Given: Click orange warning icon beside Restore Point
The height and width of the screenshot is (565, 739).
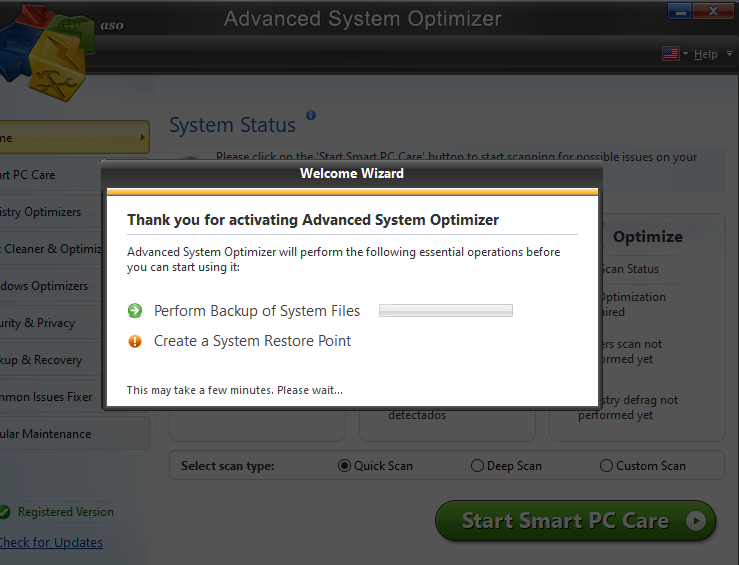Looking at the screenshot, I should click(x=135, y=341).
